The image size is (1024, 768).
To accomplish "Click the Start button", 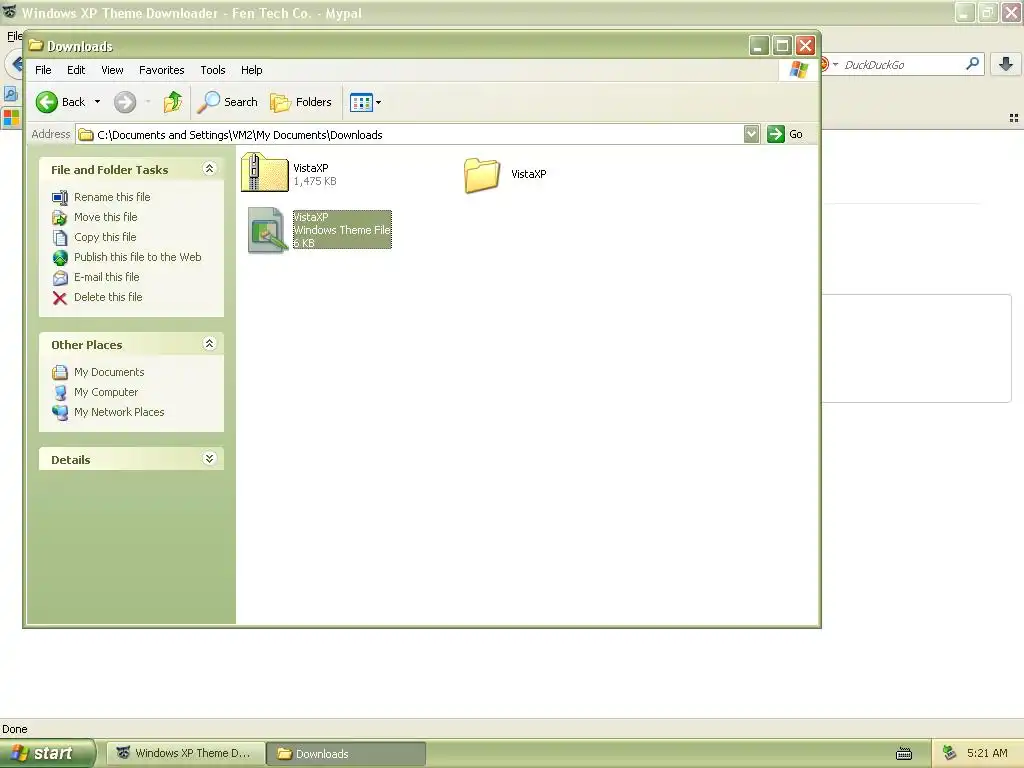I will tap(48, 753).
